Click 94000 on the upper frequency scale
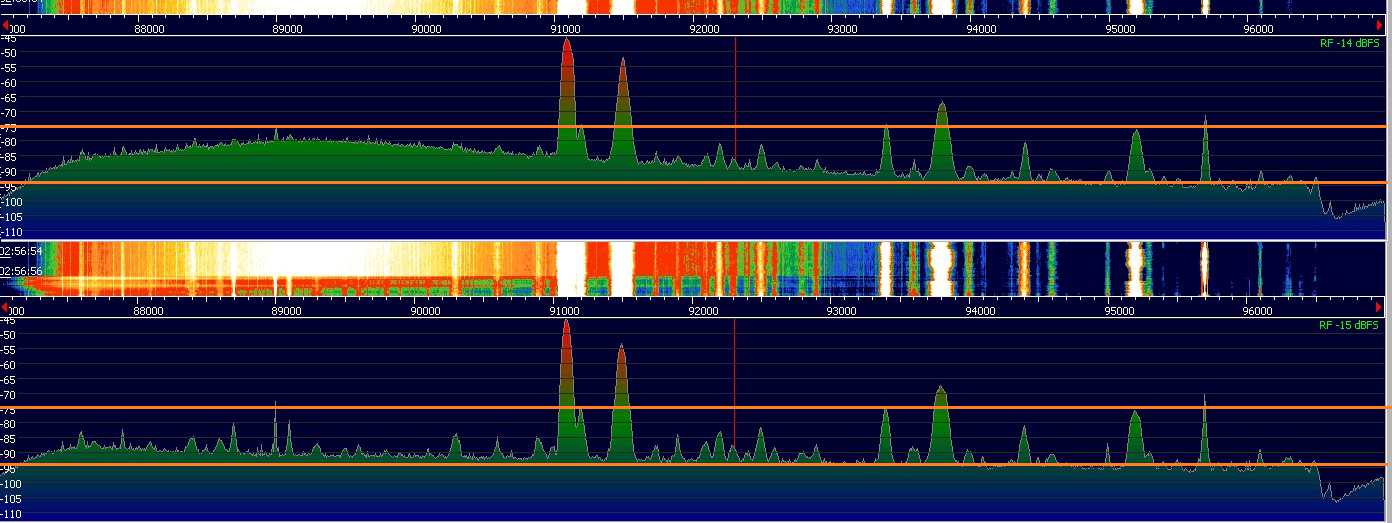This screenshot has height=523, width=1392. tap(981, 29)
